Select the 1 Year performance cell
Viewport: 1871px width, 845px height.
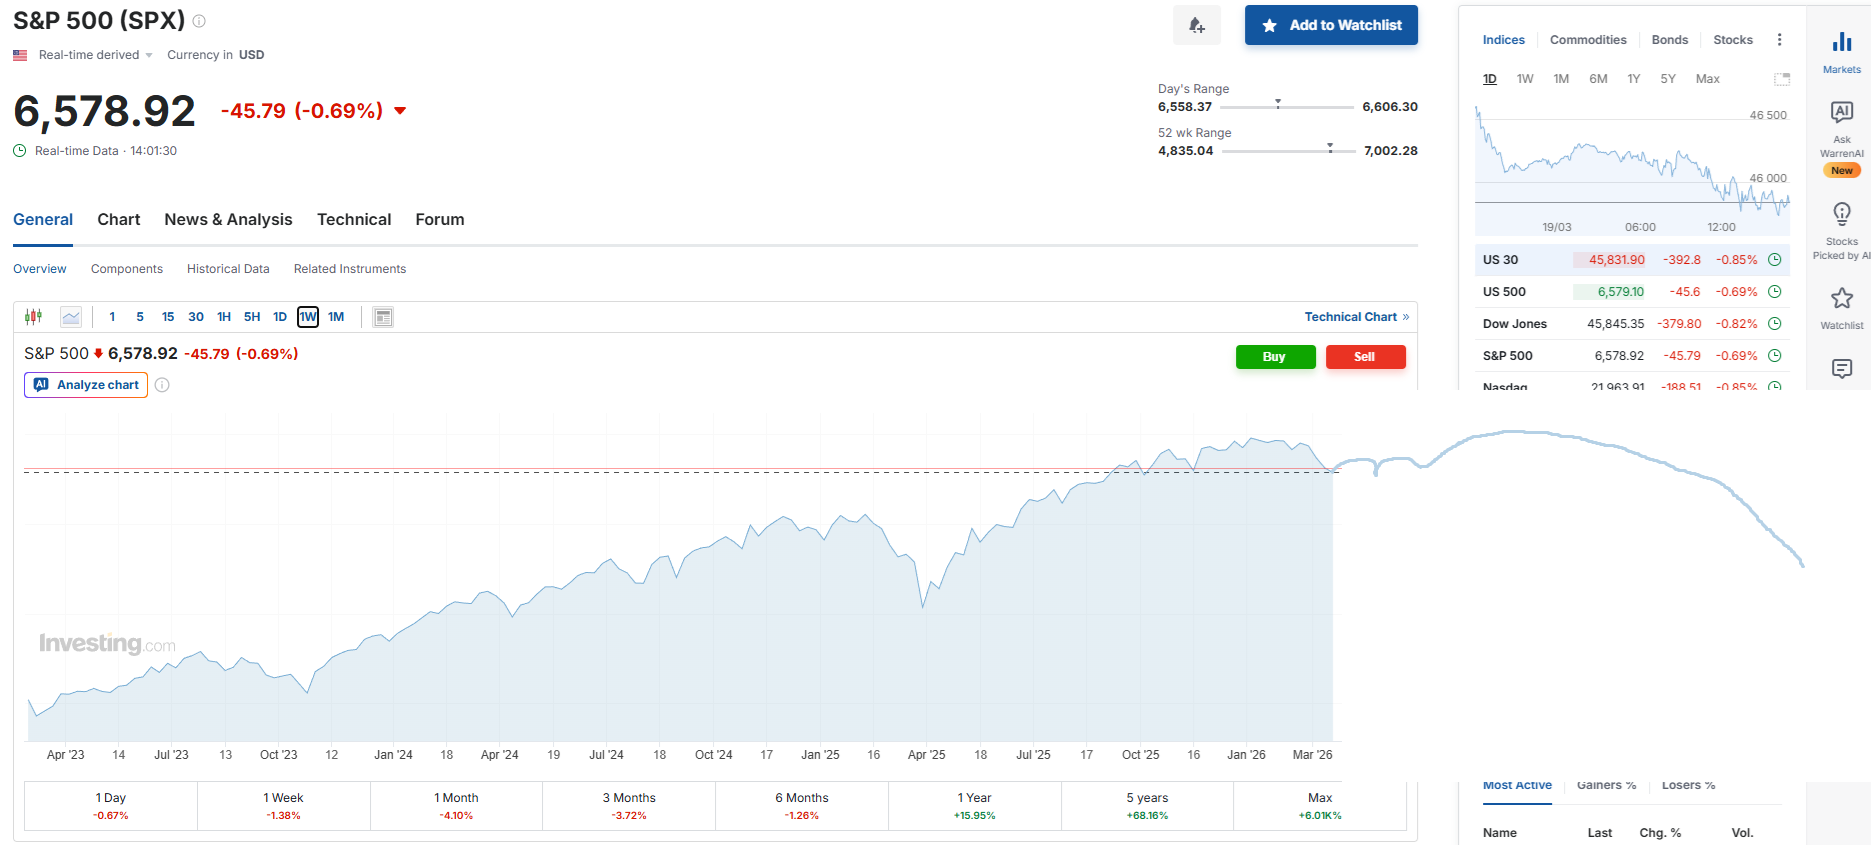coord(975,806)
